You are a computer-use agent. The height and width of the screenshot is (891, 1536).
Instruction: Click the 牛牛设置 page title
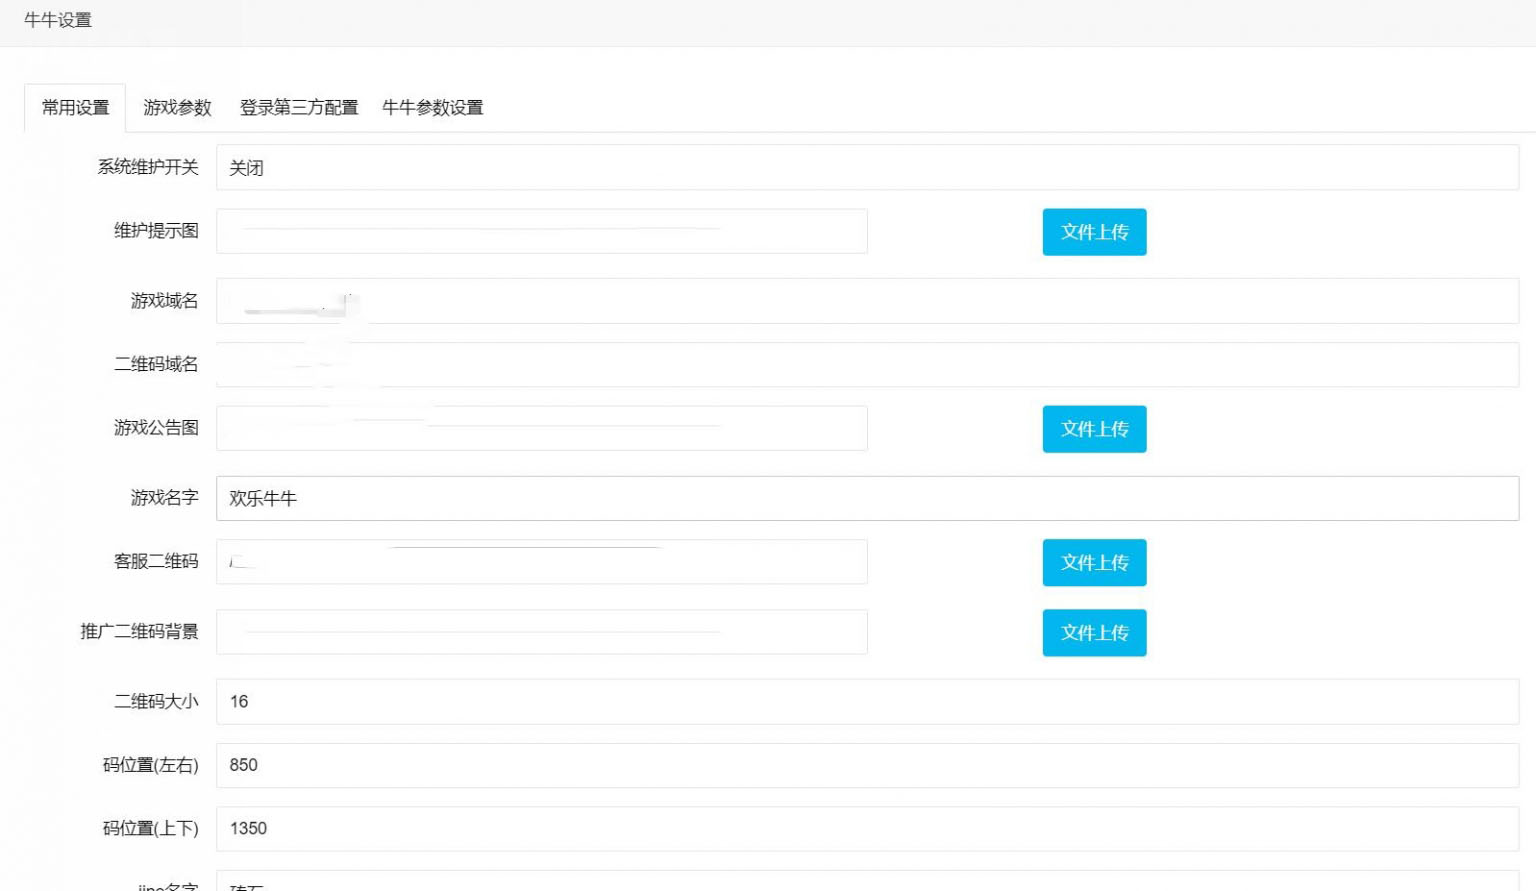tap(58, 20)
